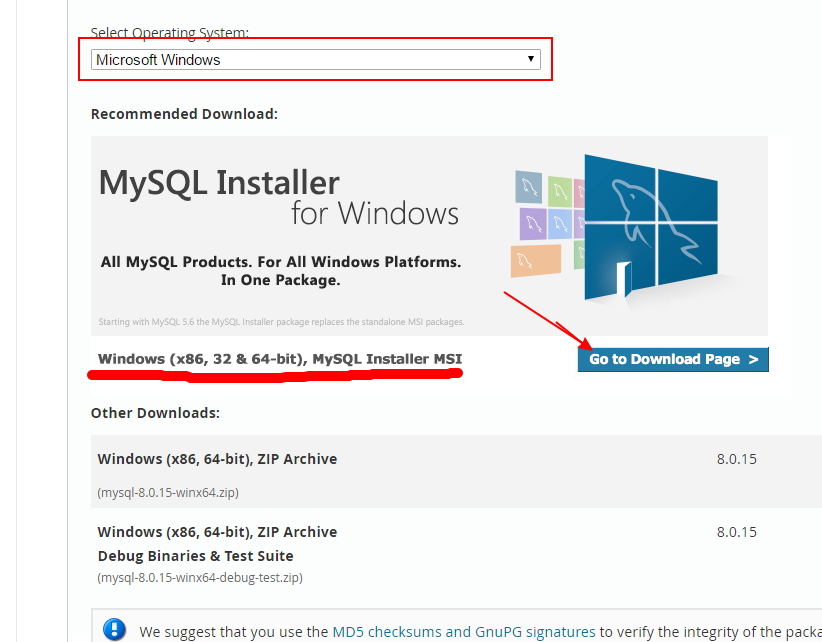Click the 'Debug Binaries & Test Suite' text

click(196, 556)
